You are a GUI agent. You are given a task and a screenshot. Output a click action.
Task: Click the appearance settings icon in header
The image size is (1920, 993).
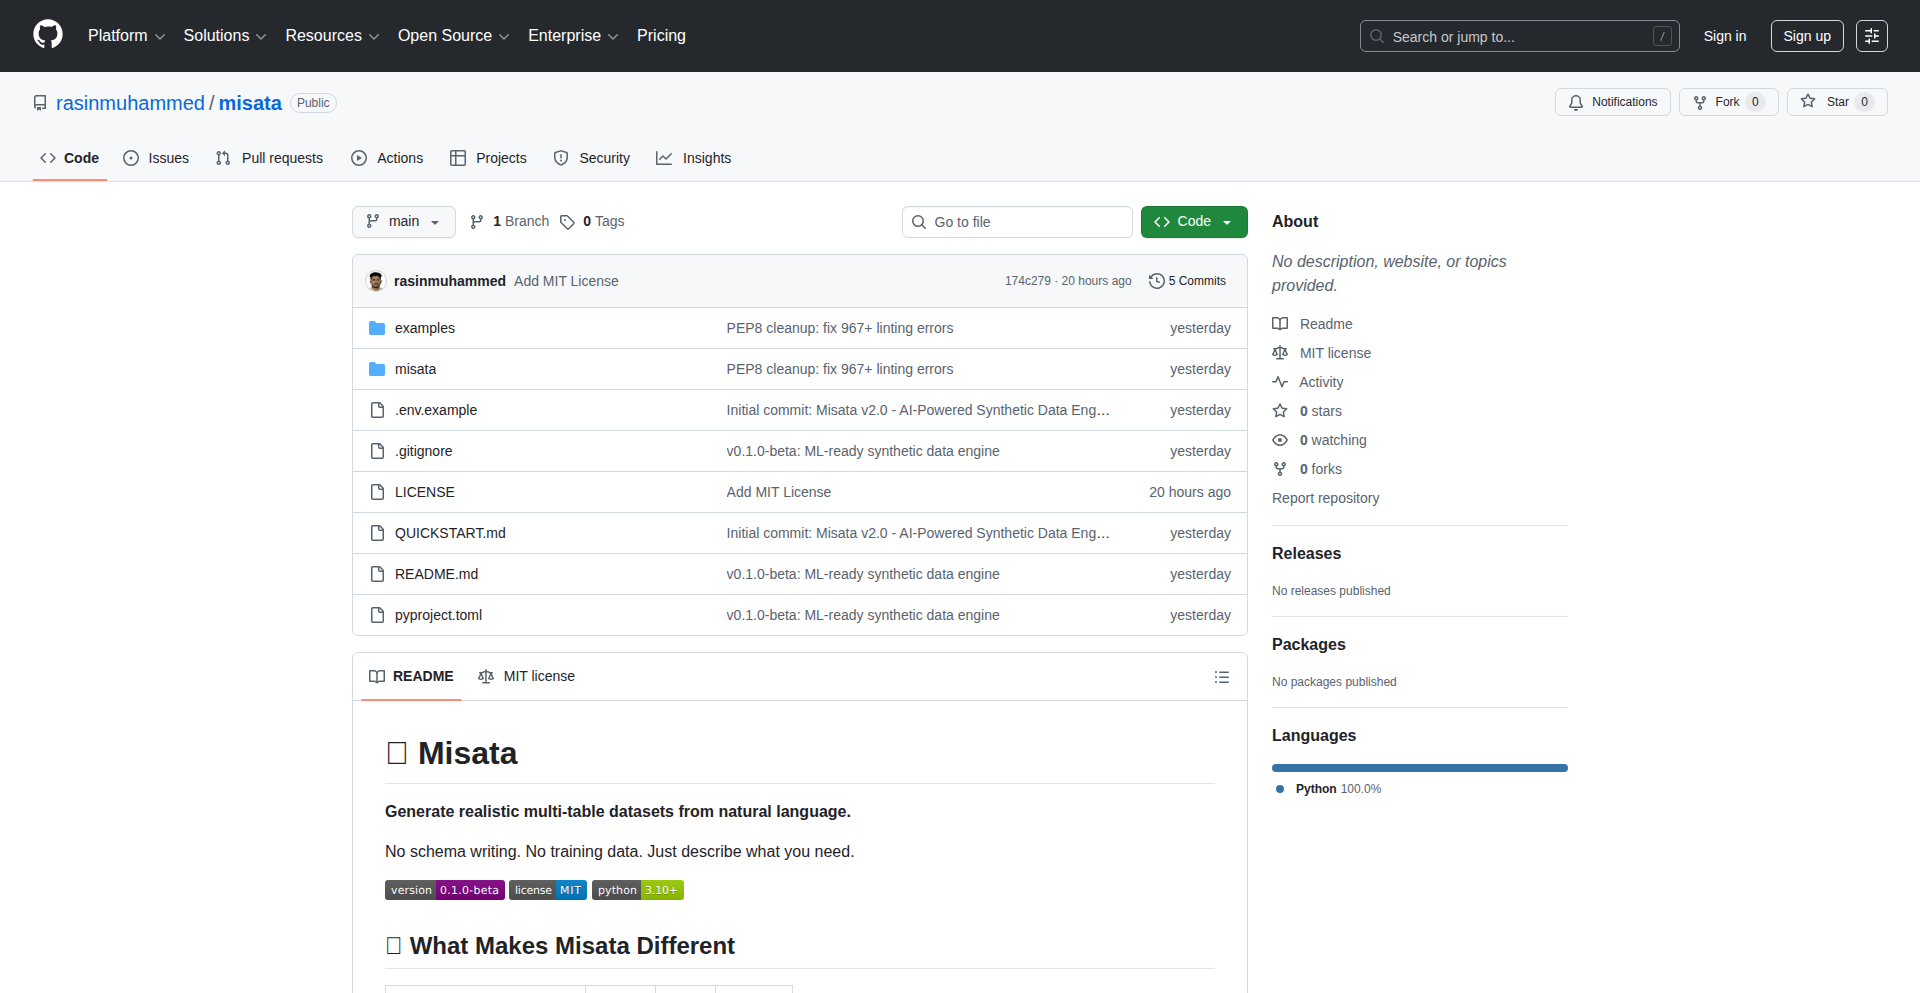1871,36
